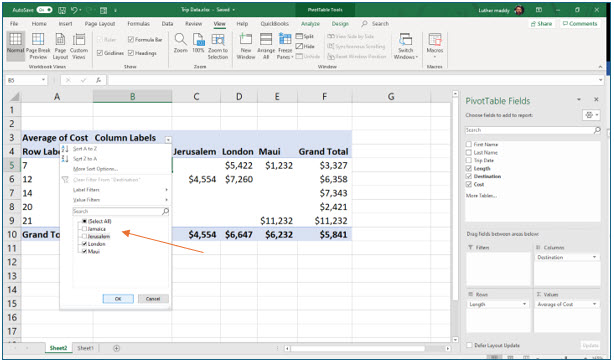Screen dimensions: 614x362
Task: Open Length dropdown in Rows area
Action: tap(524, 304)
